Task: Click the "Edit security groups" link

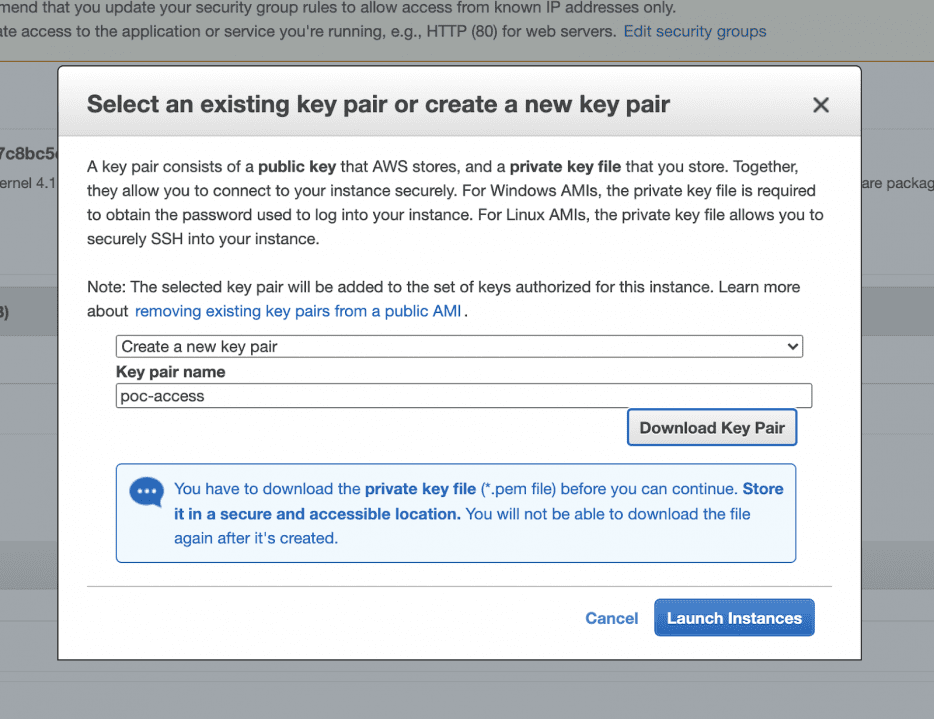Action: [695, 31]
